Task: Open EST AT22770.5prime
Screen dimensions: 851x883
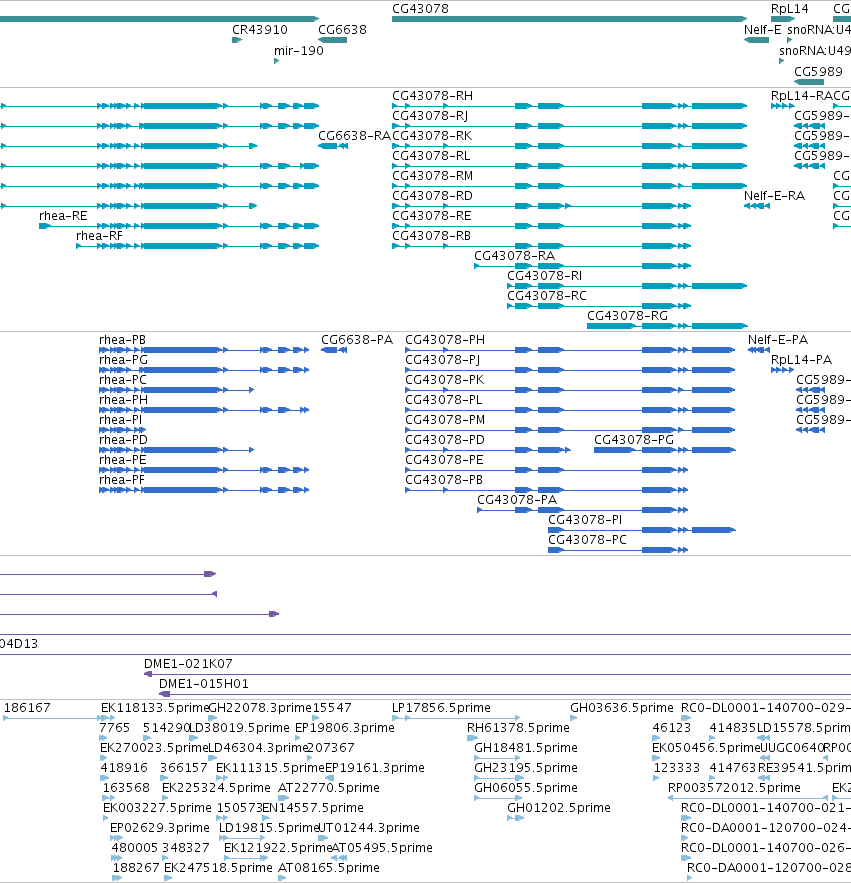Action: [284, 798]
